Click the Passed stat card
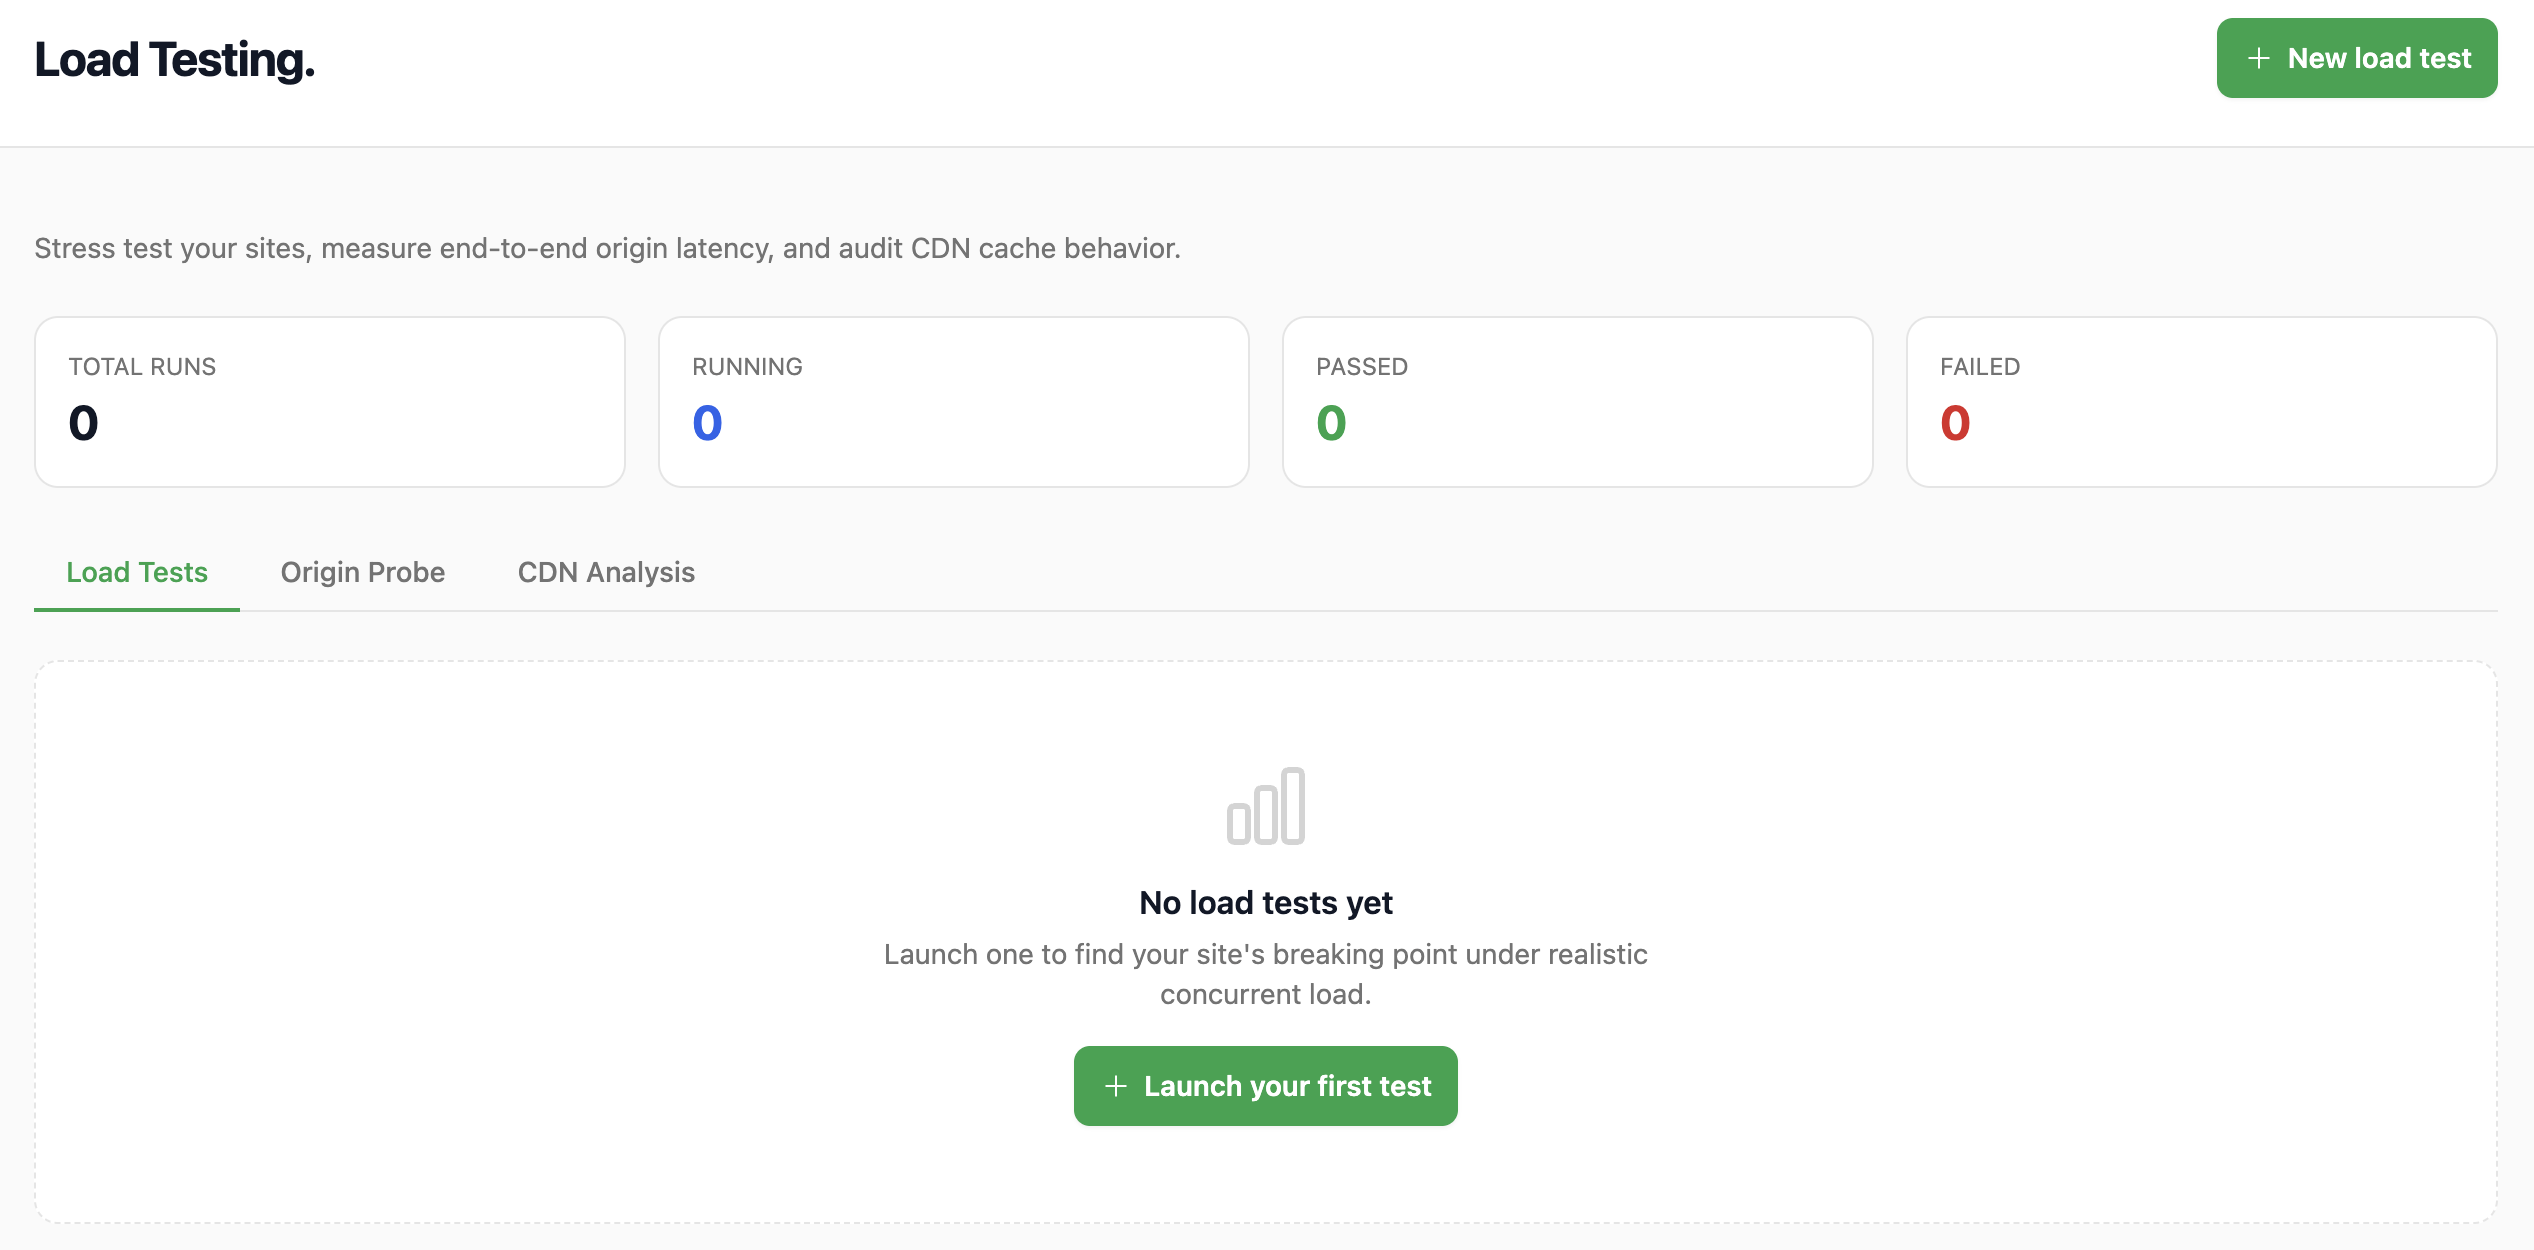The height and width of the screenshot is (1250, 2534). (1578, 402)
